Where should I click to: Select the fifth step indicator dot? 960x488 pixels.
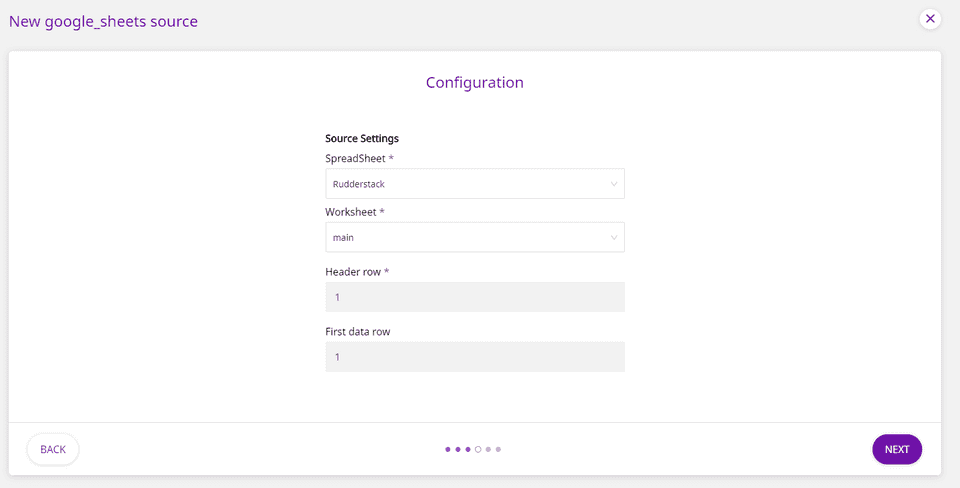tap(488, 449)
